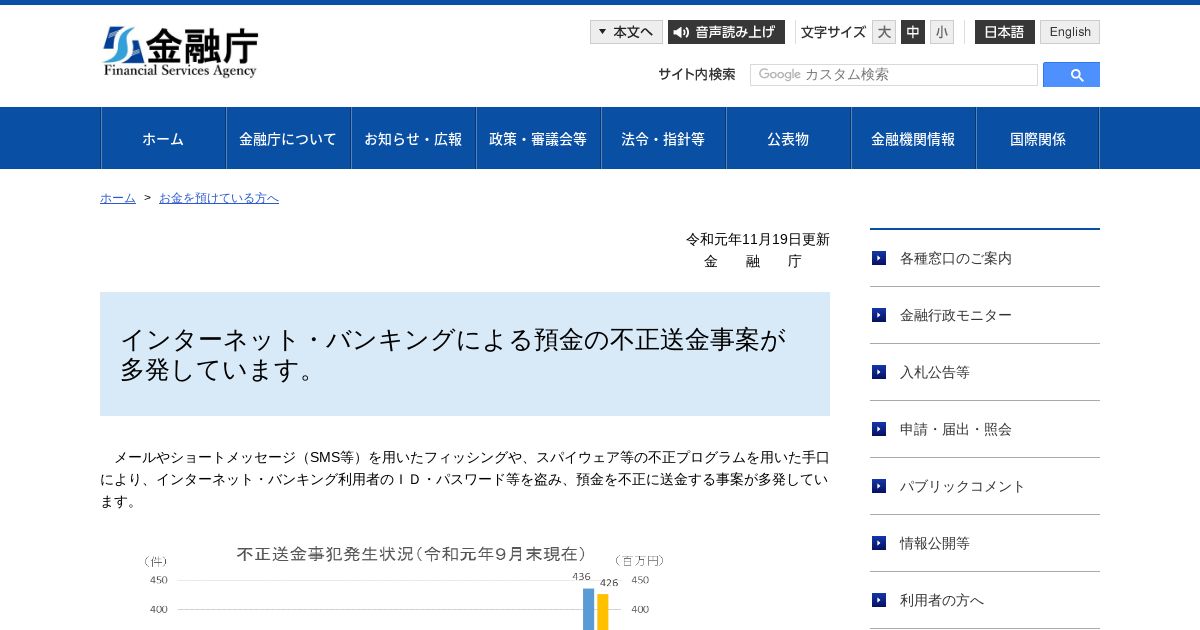Screen dimensions: 1200x630
Task: Set font size to small 小
Action: pos(942,32)
